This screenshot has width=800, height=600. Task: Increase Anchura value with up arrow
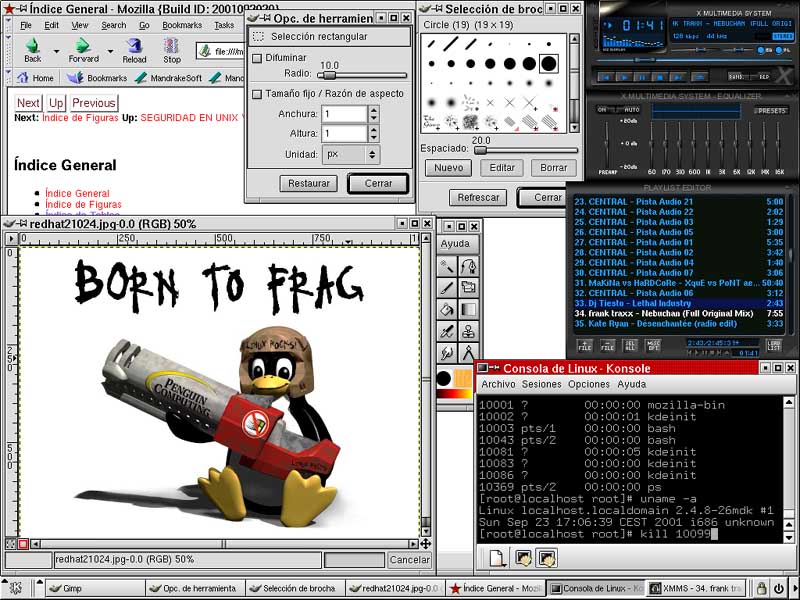point(374,110)
